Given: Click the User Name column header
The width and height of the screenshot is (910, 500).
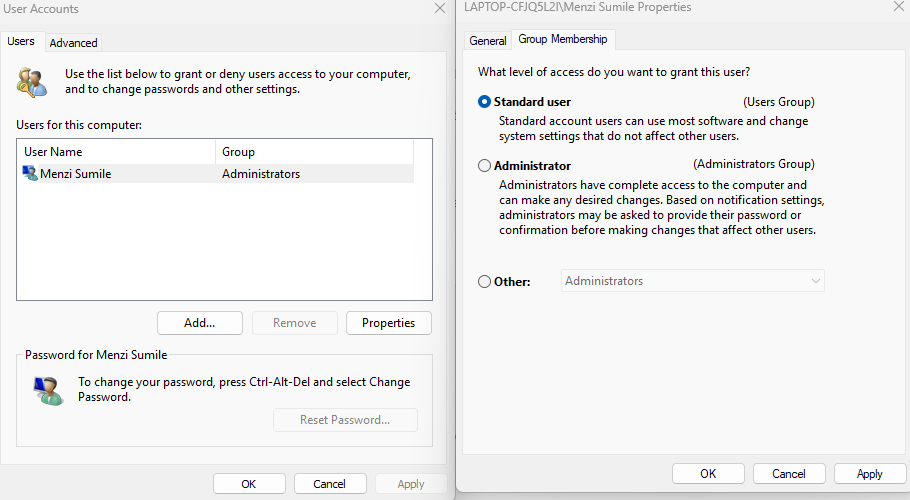Looking at the screenshot, I should 116,151.
